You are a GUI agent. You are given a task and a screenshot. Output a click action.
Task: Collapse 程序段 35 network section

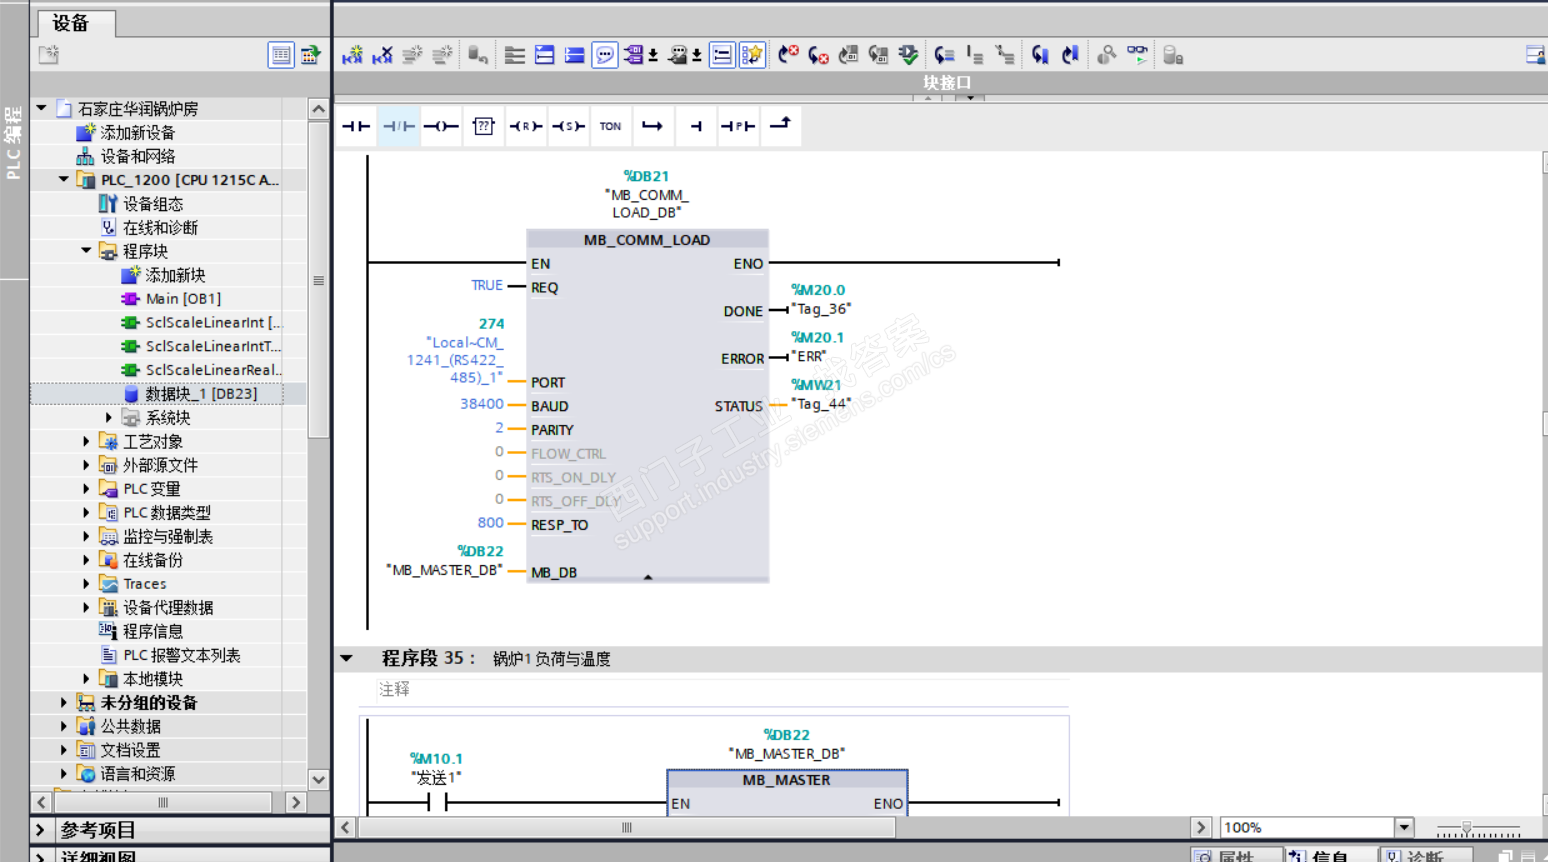click(347, 658)
